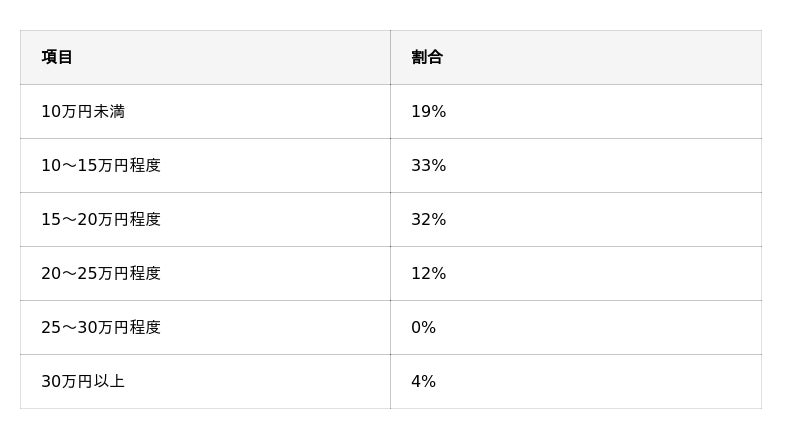
Task: Select the 20～25万円程度 cell
Action: pyautogui.click(x=205, y=274)
